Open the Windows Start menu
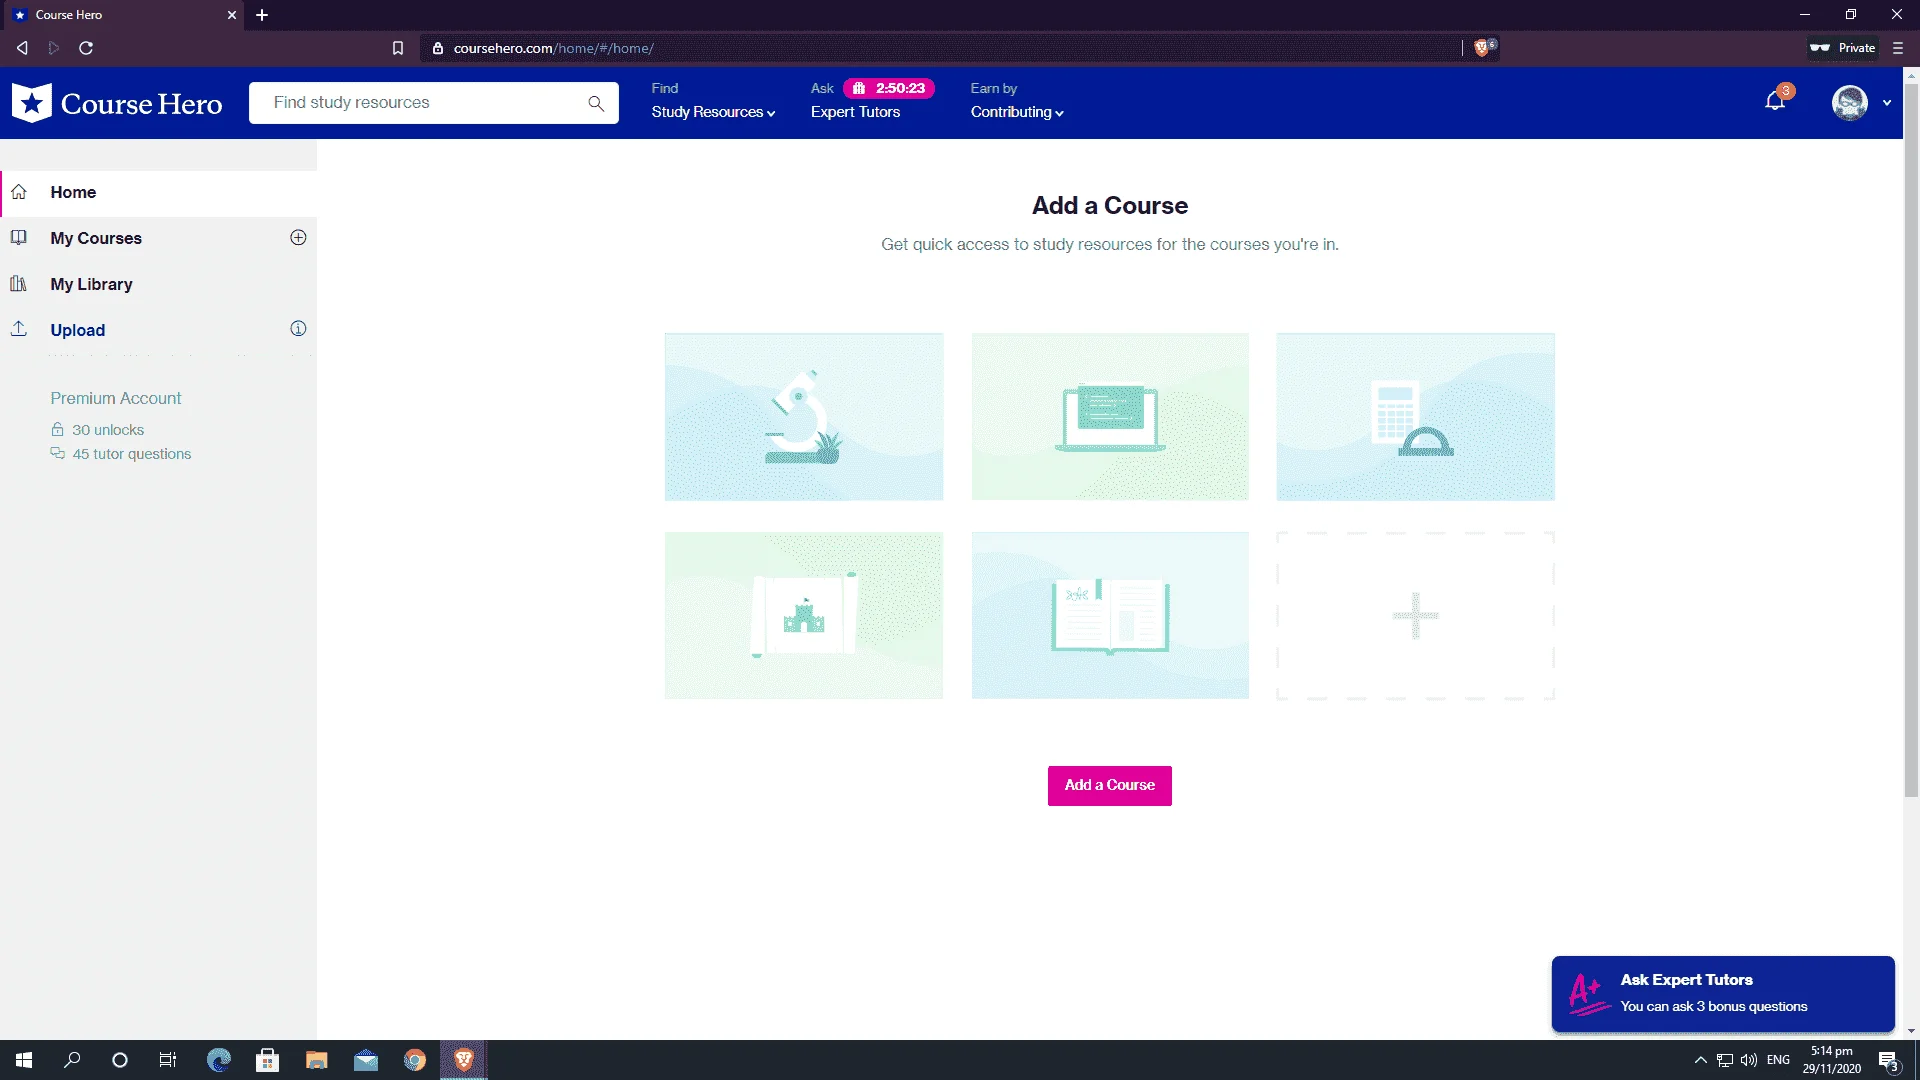Viewport: 1920px width, 1080px height. click(x=24, y=1060)
